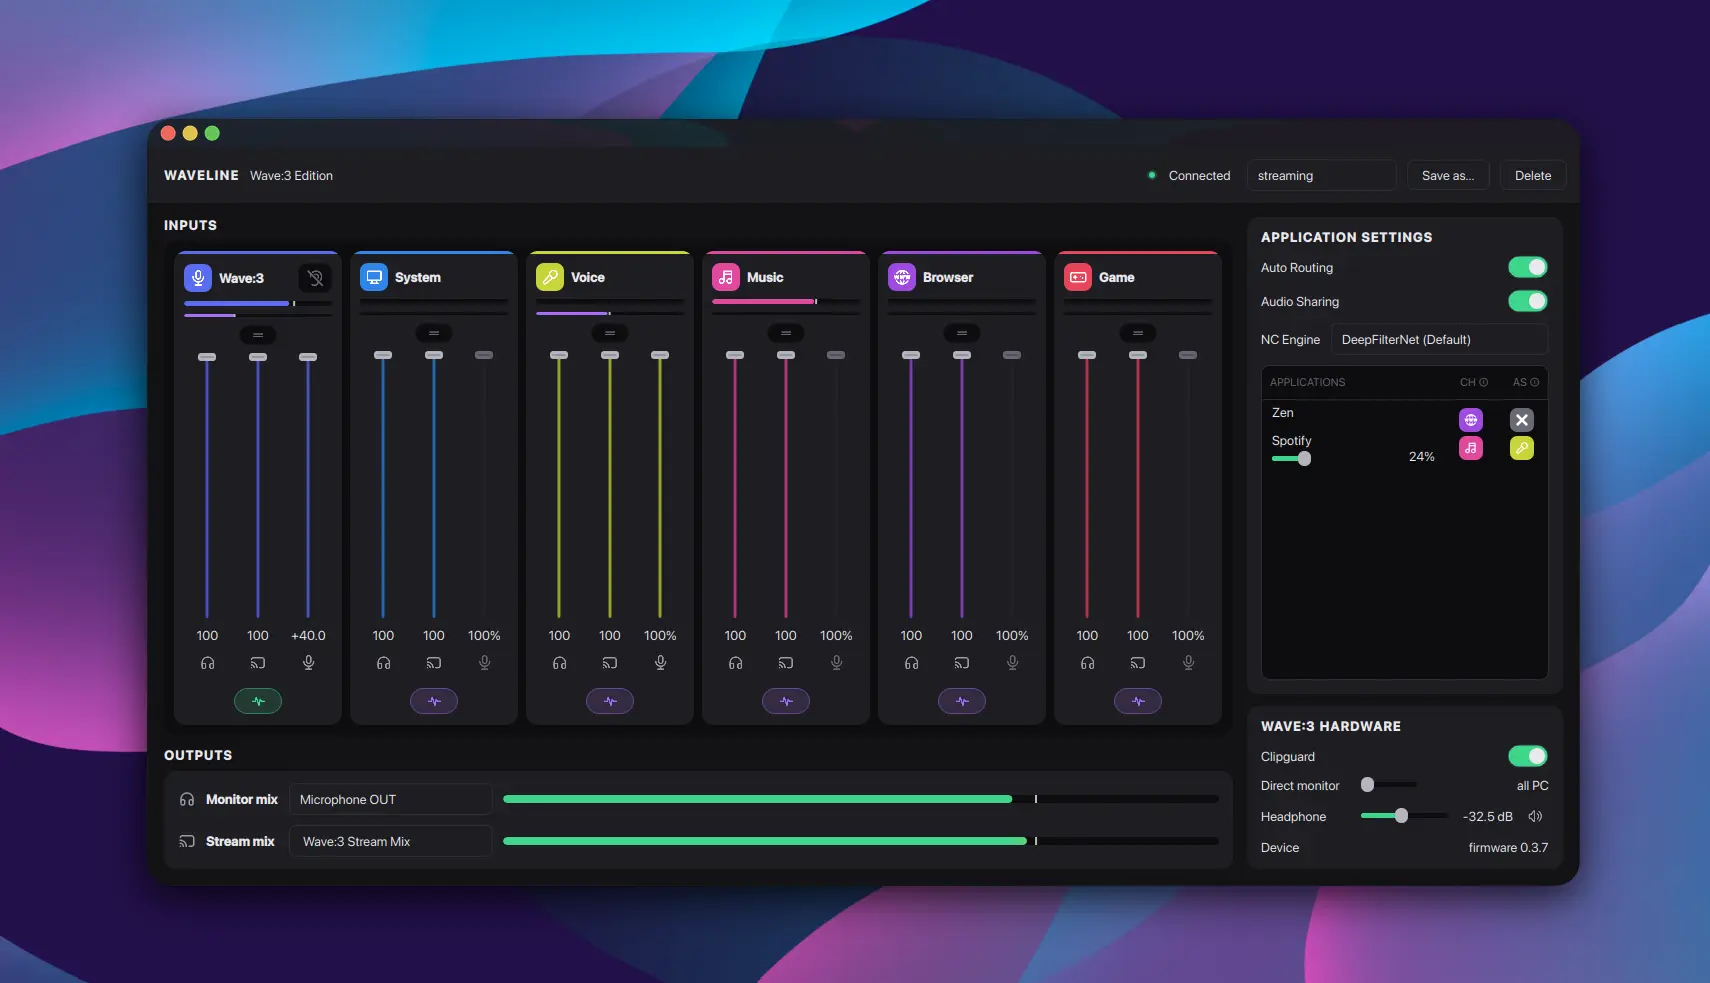Click the Music channel header level meter

786,301
